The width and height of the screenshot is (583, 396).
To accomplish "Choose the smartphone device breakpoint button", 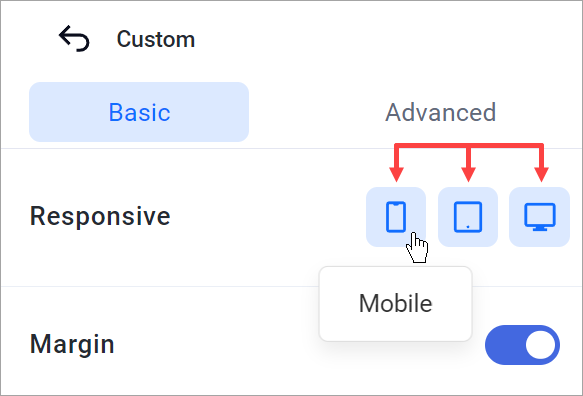I will tap(396, 217).
